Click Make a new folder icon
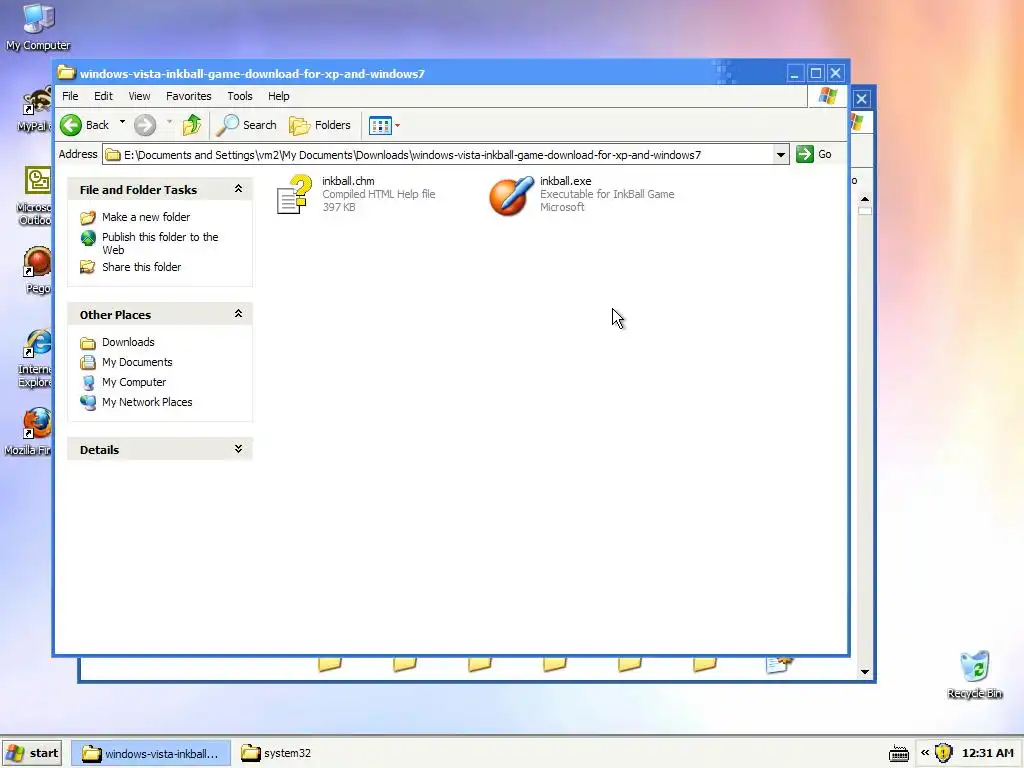The image size is (1024, 768). (x=88, y=217)
